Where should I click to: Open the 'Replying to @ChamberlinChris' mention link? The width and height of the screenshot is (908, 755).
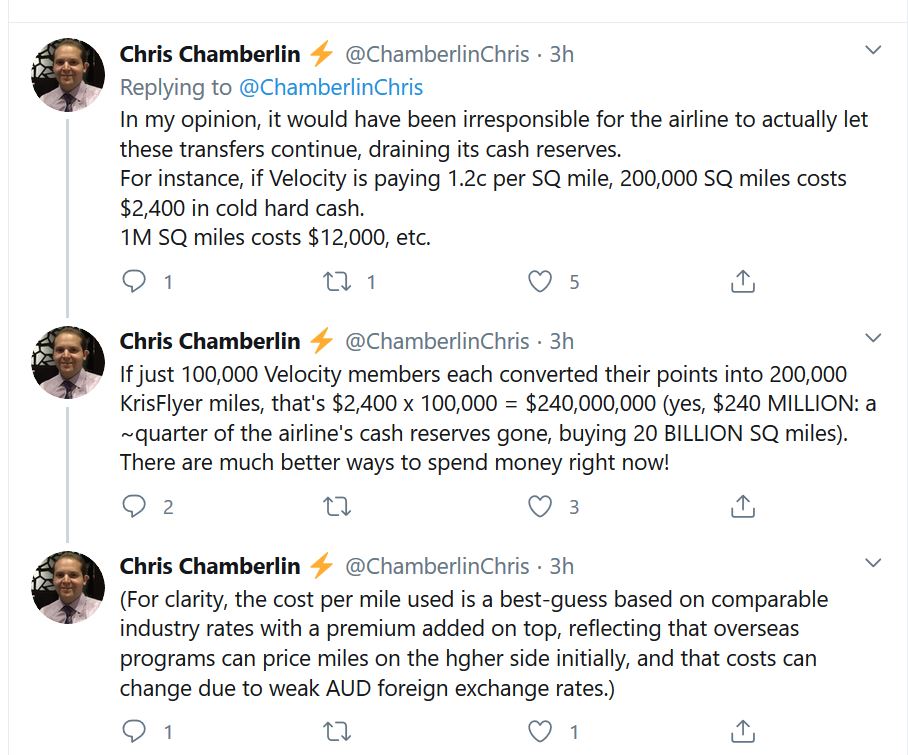coord(341,87)
